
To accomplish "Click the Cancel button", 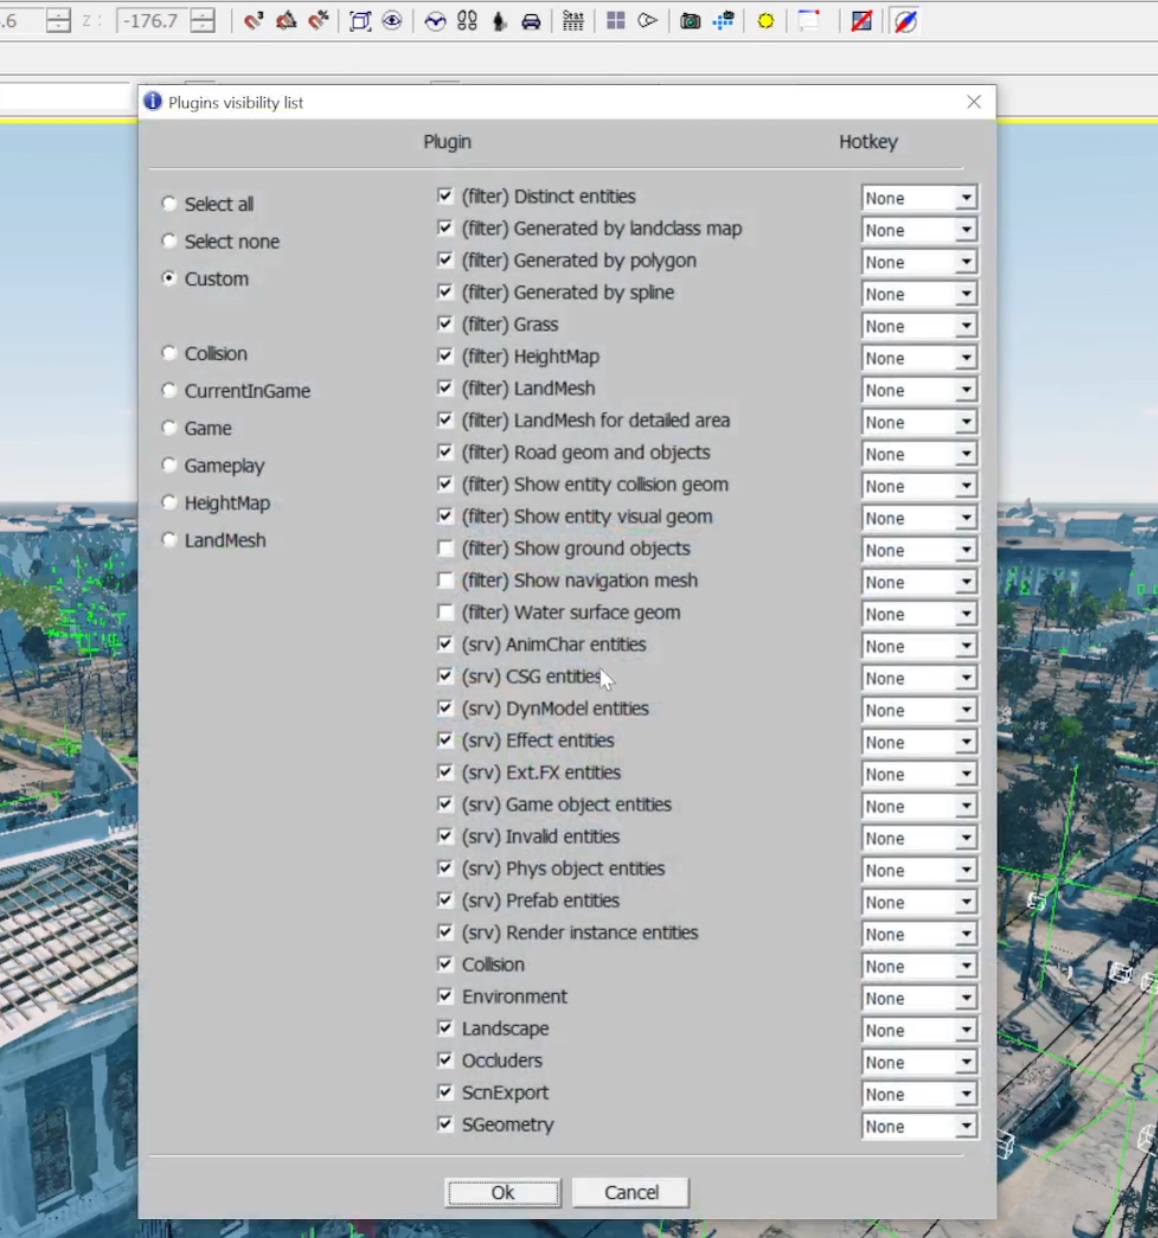I will (631, 1192).
